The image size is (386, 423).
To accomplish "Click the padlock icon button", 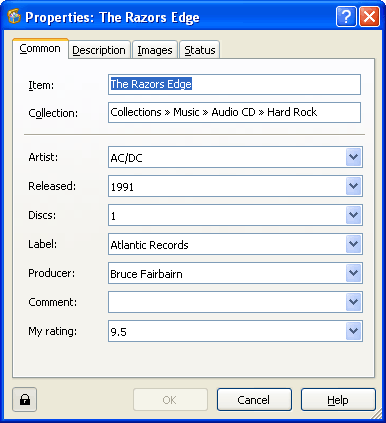I will (x=25, y=399).
